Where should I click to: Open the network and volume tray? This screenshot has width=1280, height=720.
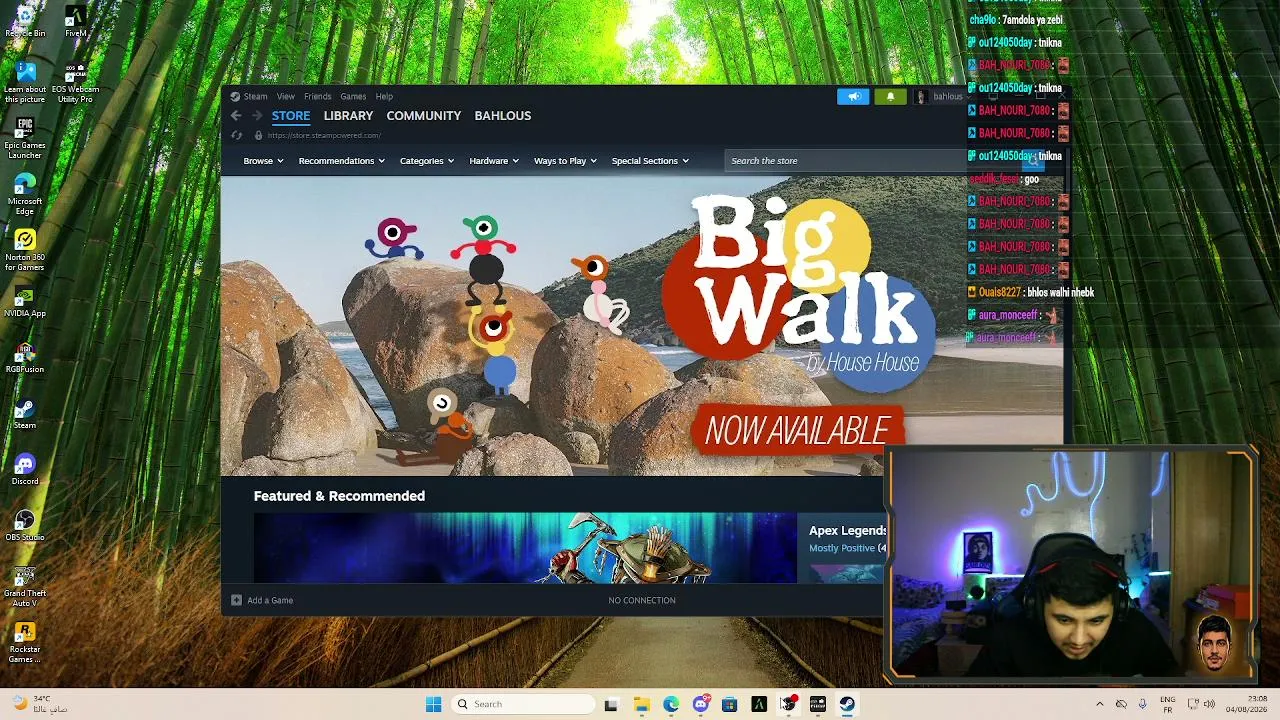click(x=1200, y=704)
